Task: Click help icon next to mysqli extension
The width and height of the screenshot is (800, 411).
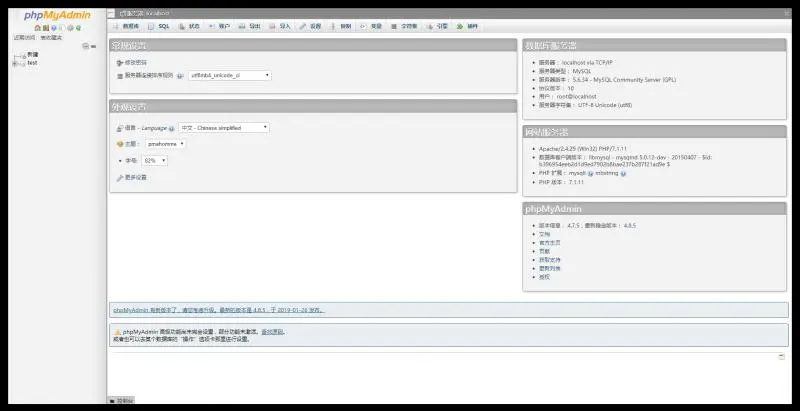Action: (590, 173)
